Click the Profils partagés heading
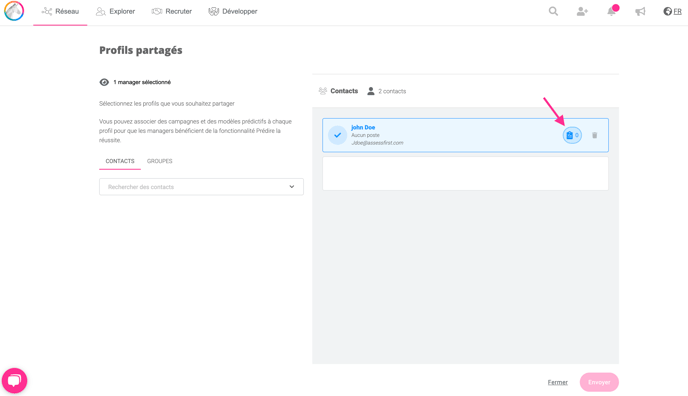688x396 pixels. pos(141,50)
